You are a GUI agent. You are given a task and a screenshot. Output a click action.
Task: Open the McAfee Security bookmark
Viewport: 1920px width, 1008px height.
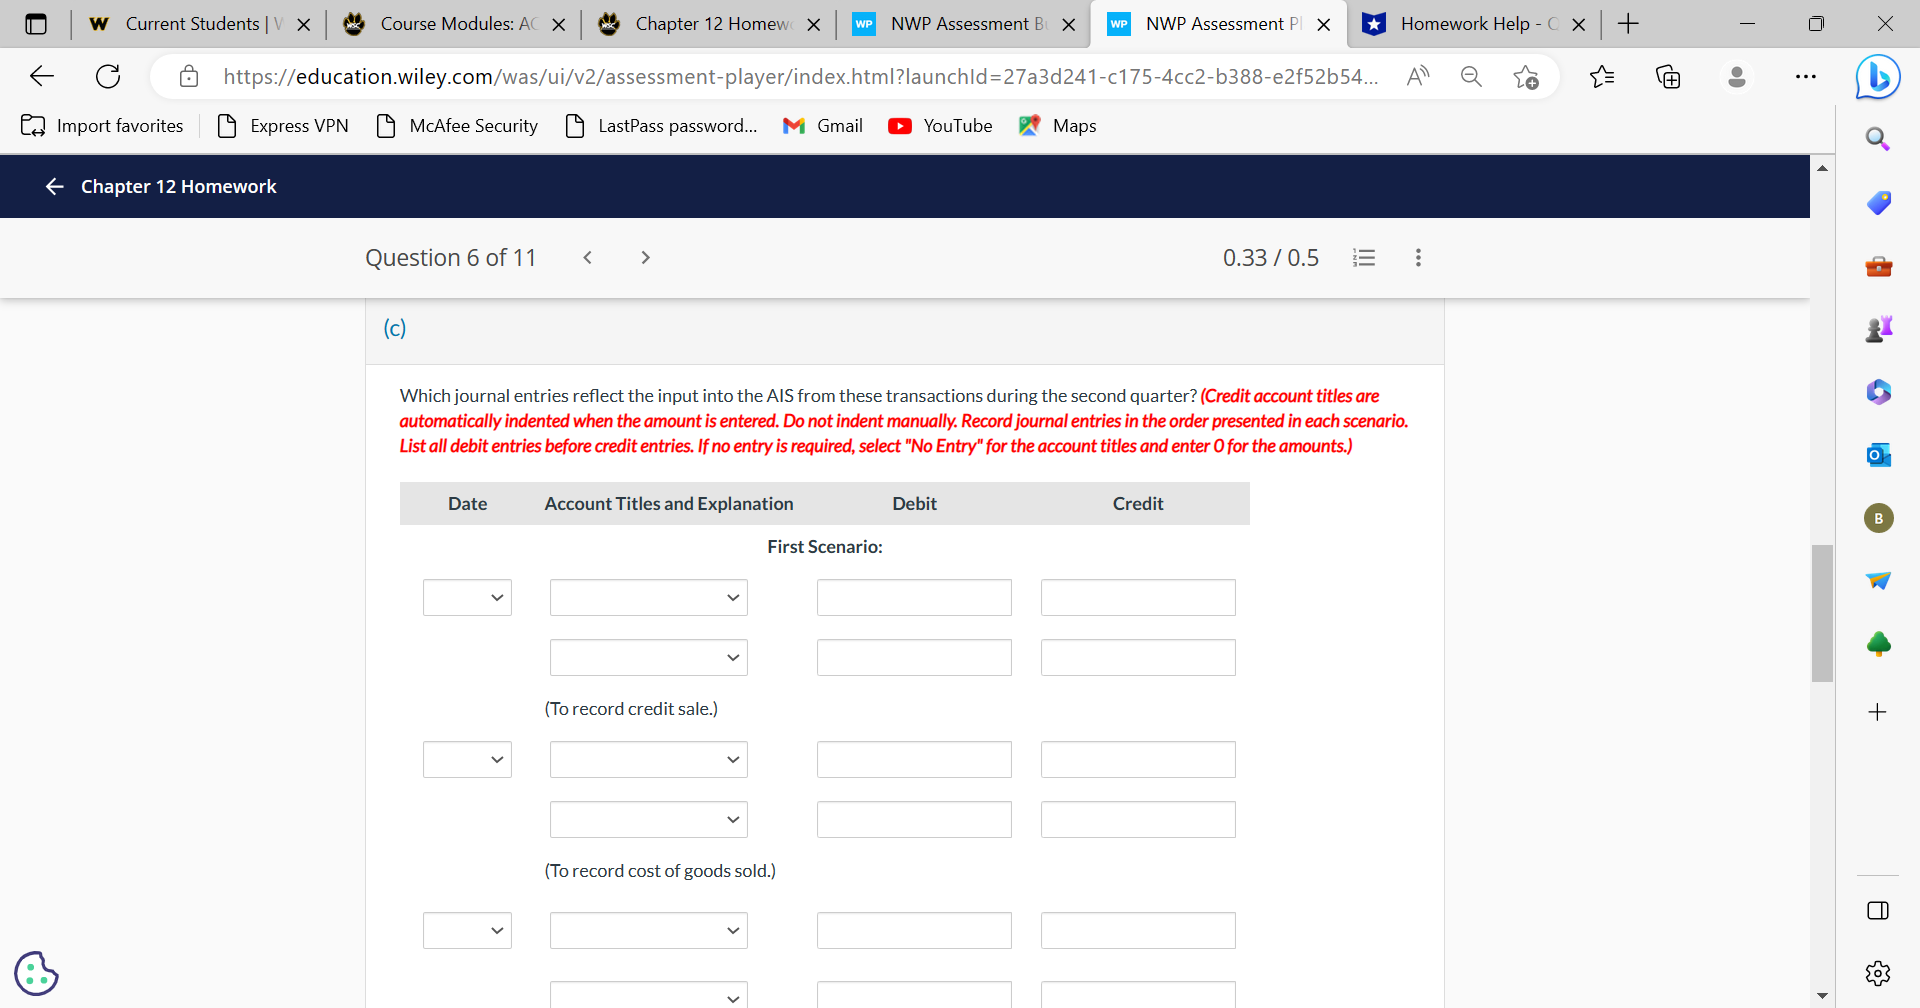(x=457, y=126)
